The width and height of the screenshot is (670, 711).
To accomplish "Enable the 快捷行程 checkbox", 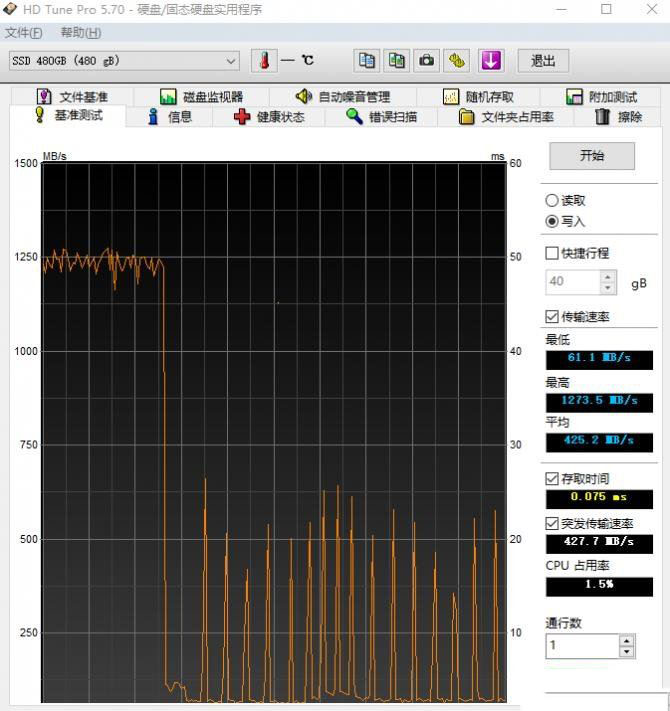I will pos(552,253).
